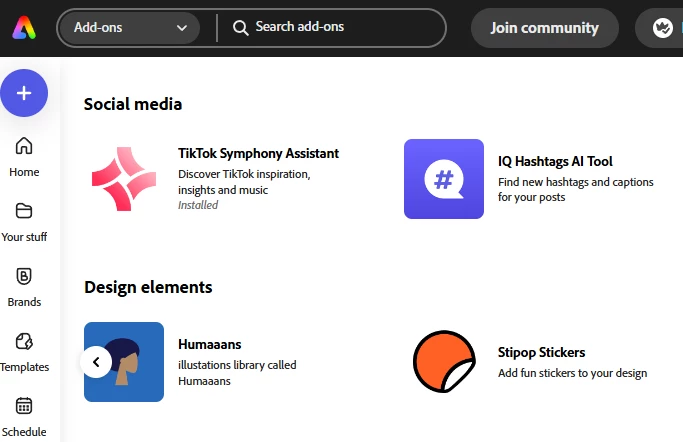Open Brands in sidebar

point(24,287)
